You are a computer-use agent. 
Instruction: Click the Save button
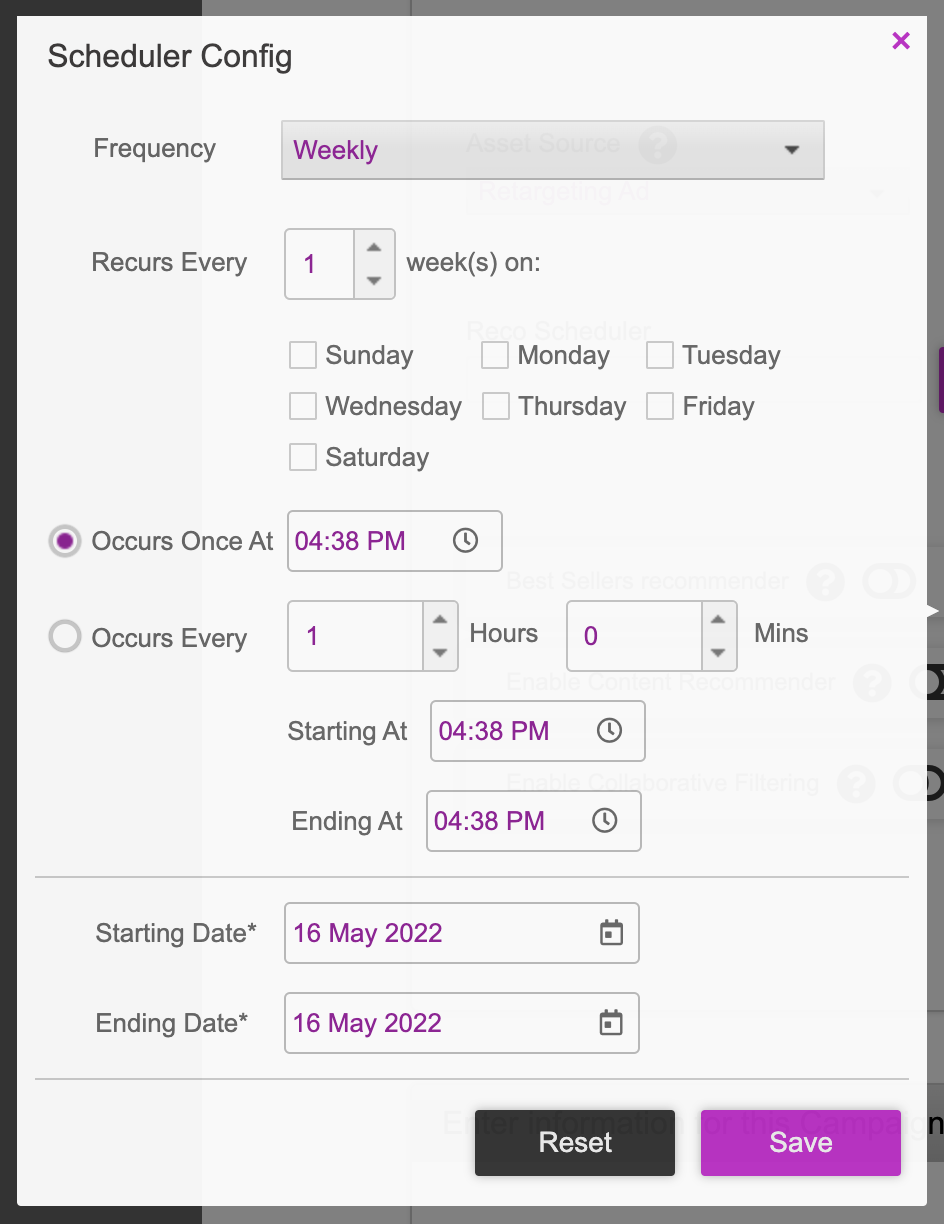point(801,1142)
